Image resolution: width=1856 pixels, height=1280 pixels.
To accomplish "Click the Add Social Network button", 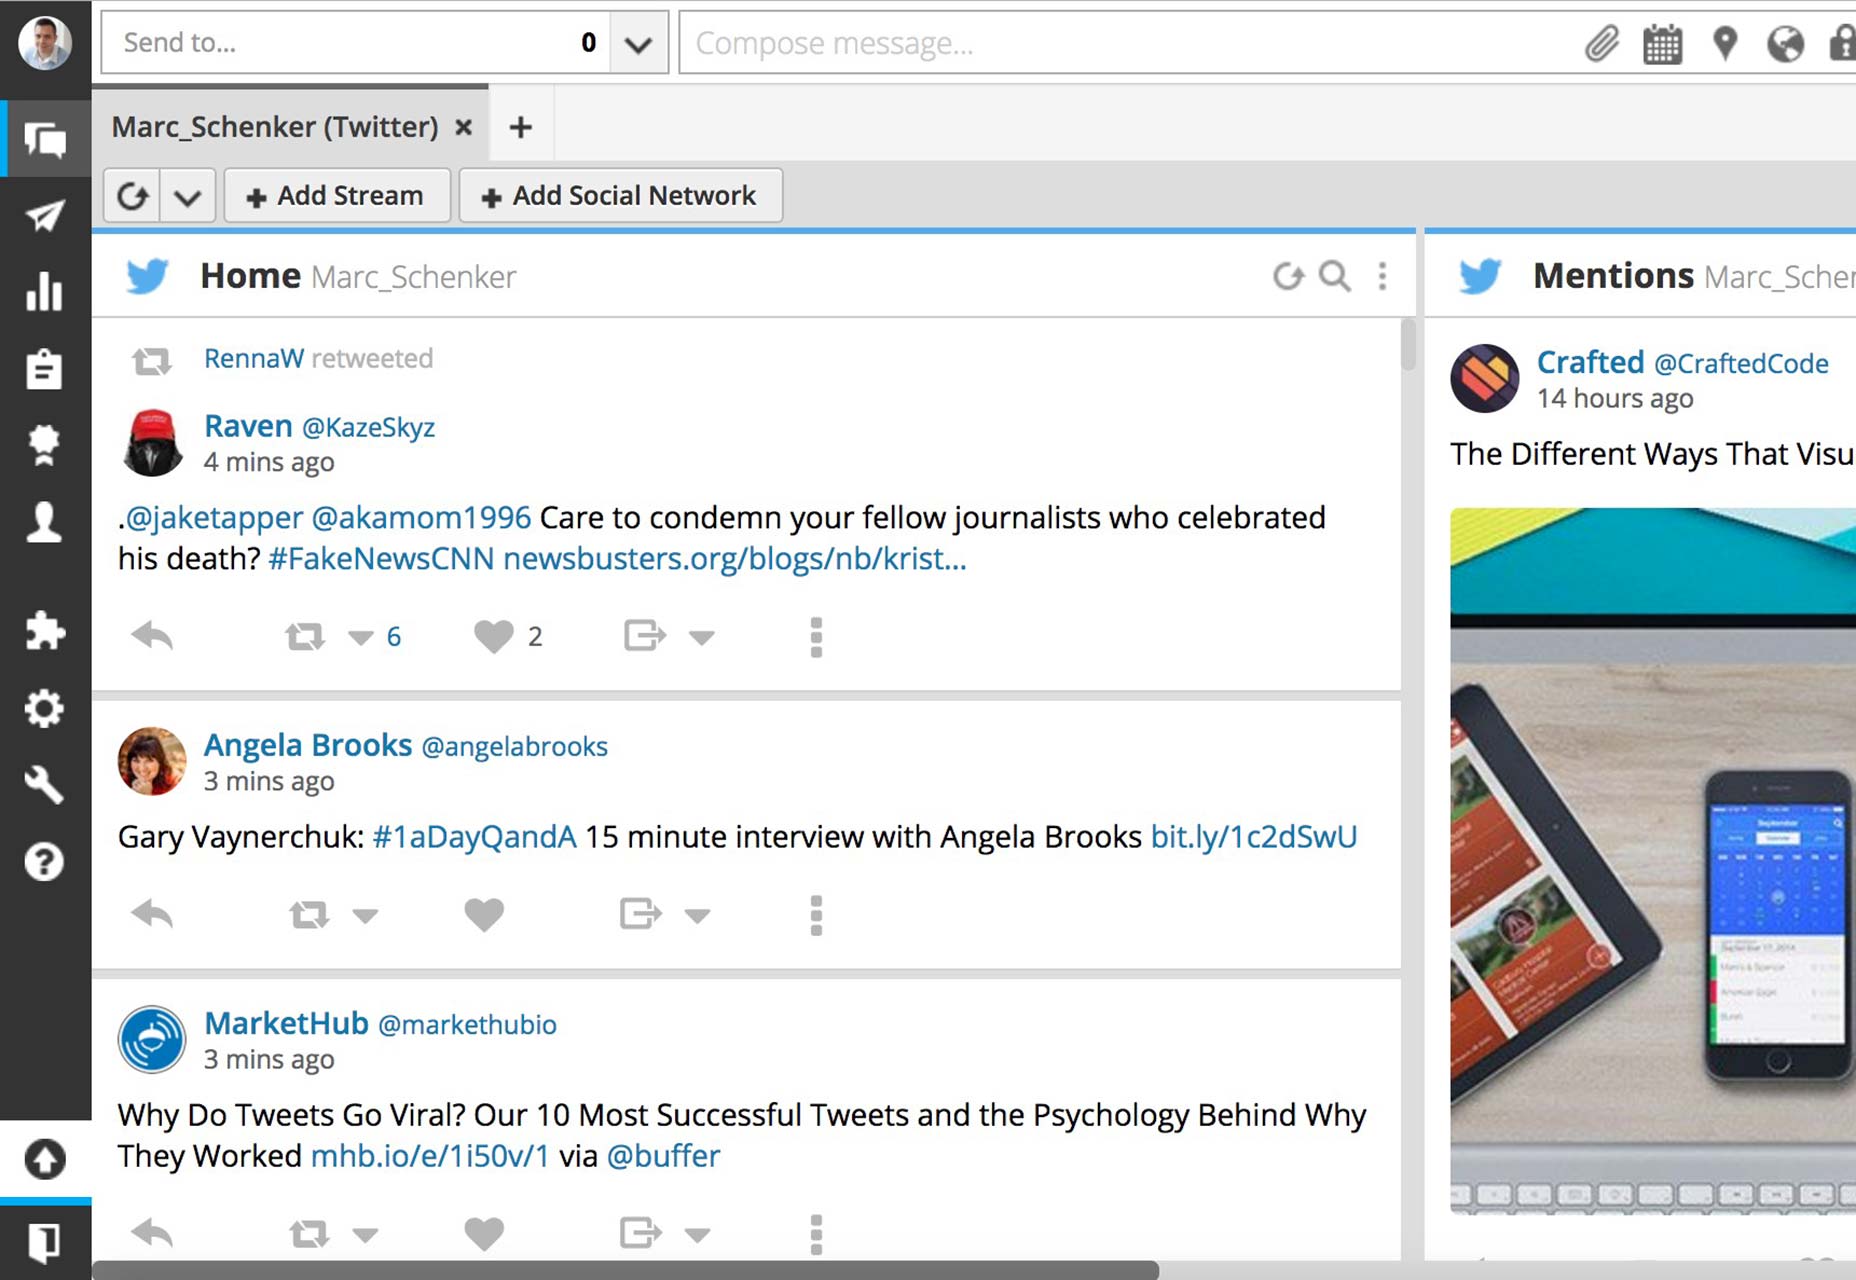I will pos(621,195).
